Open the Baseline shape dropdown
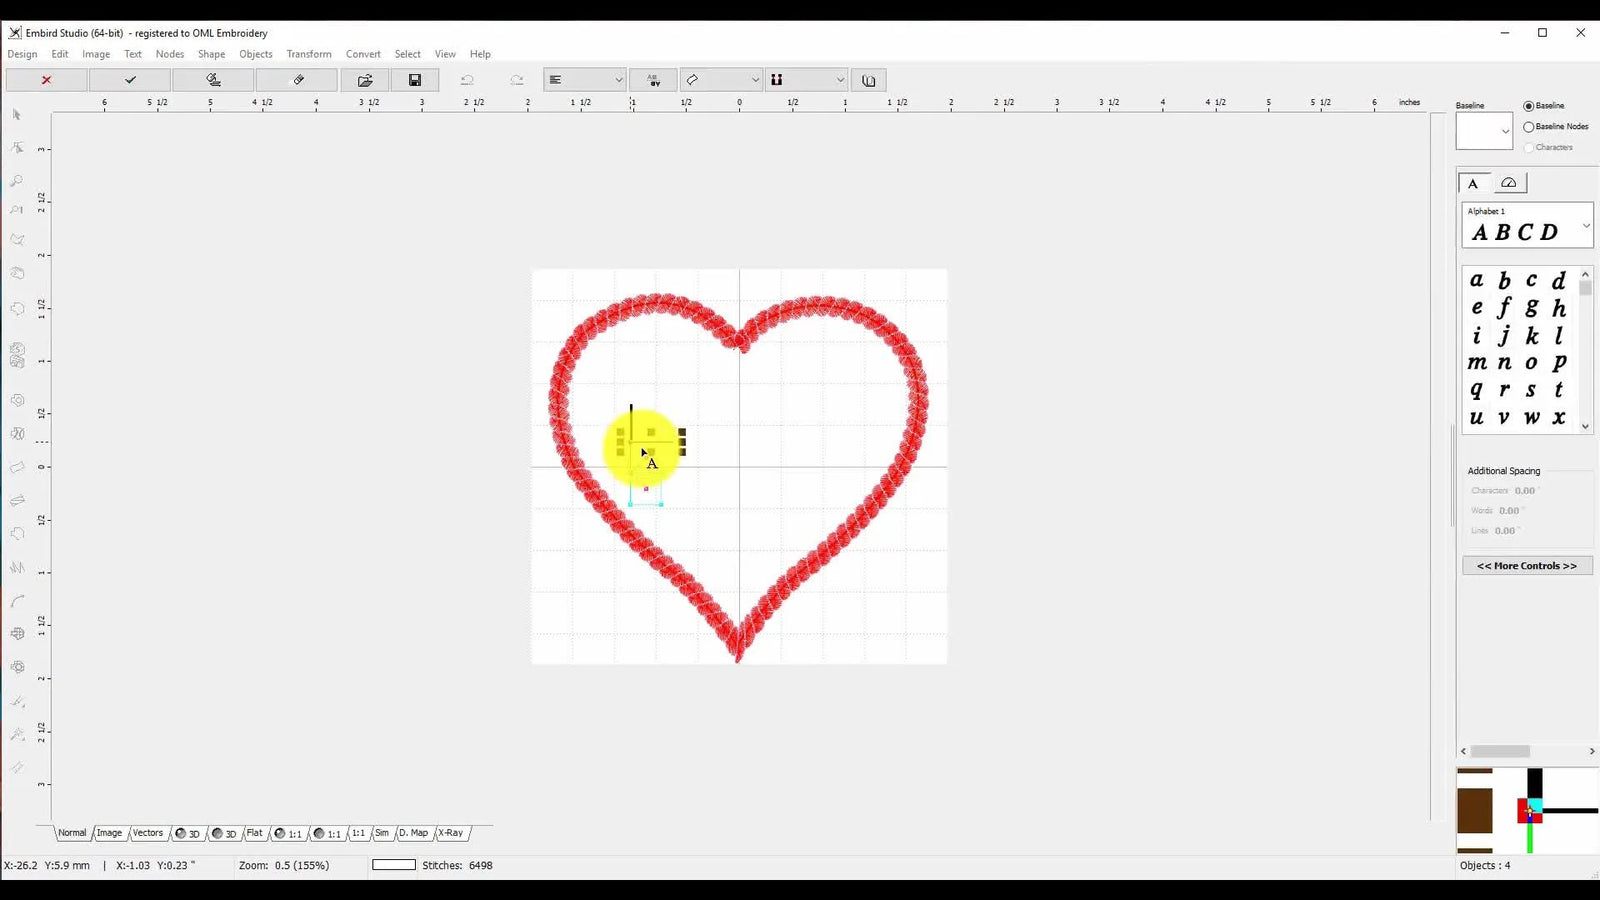Image resolution: width=1600 pixels, height=900 pixels. pos(1504,130)
